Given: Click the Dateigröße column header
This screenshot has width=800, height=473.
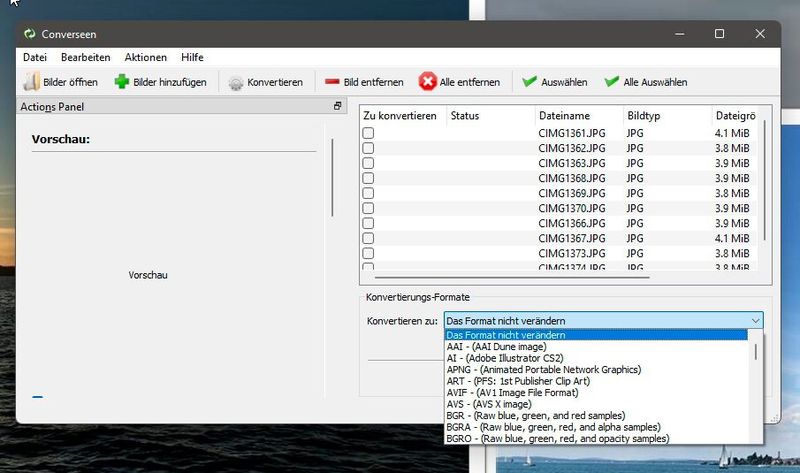Looking at the screenshot, I should pos(735,116).
